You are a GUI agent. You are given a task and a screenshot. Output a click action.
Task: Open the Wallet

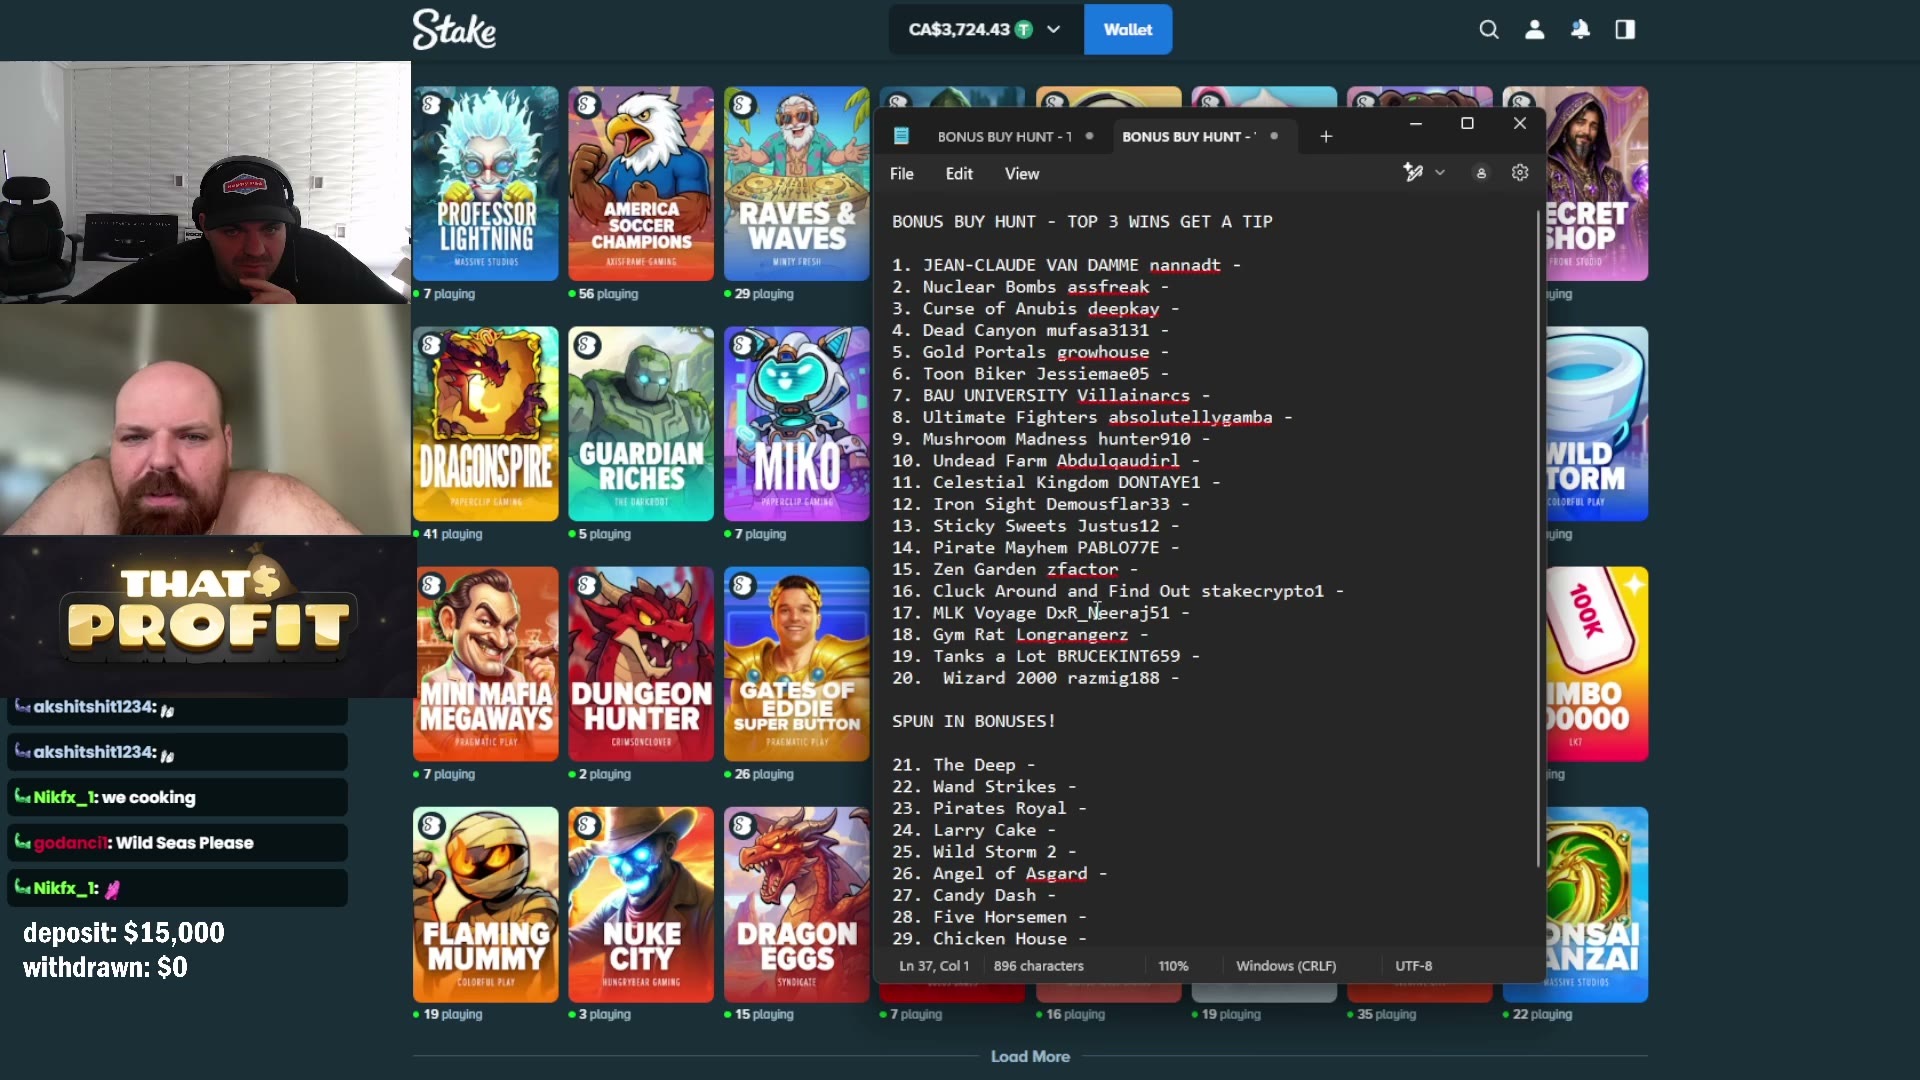pos(1128,30)
